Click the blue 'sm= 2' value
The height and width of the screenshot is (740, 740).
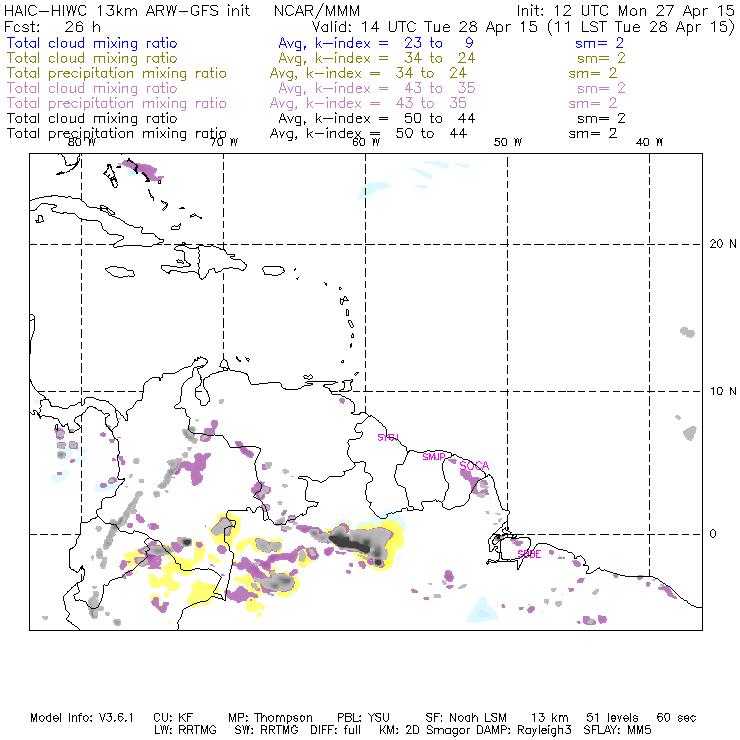coord(599,43)
